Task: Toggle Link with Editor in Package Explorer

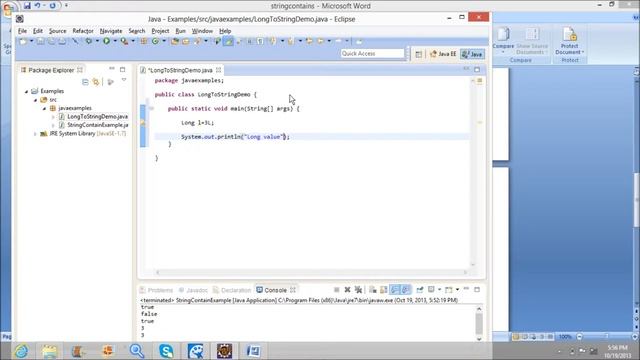Action: pos(96,82)
